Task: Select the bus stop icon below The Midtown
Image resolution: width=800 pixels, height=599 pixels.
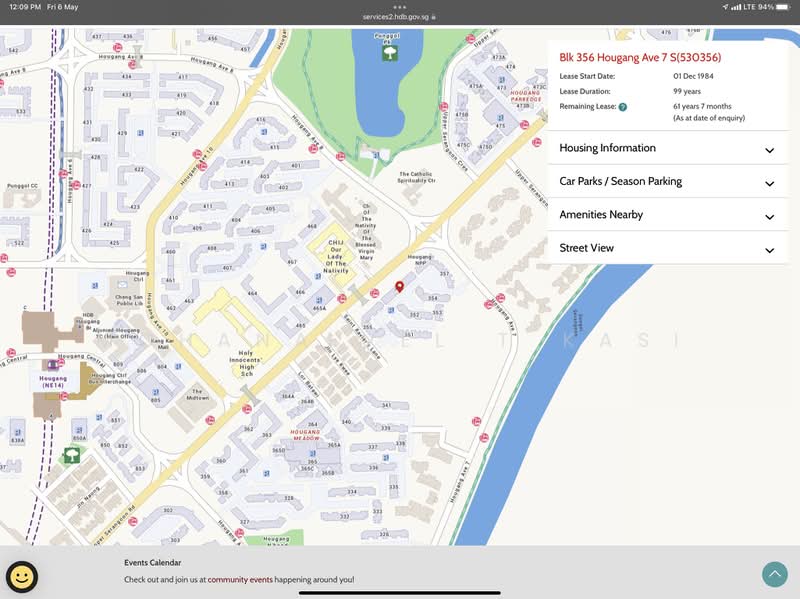Action: [x=210, y=420]
